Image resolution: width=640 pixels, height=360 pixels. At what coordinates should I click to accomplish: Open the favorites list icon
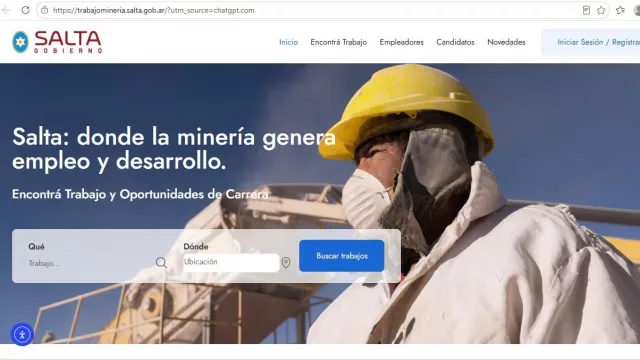(620, 10)
